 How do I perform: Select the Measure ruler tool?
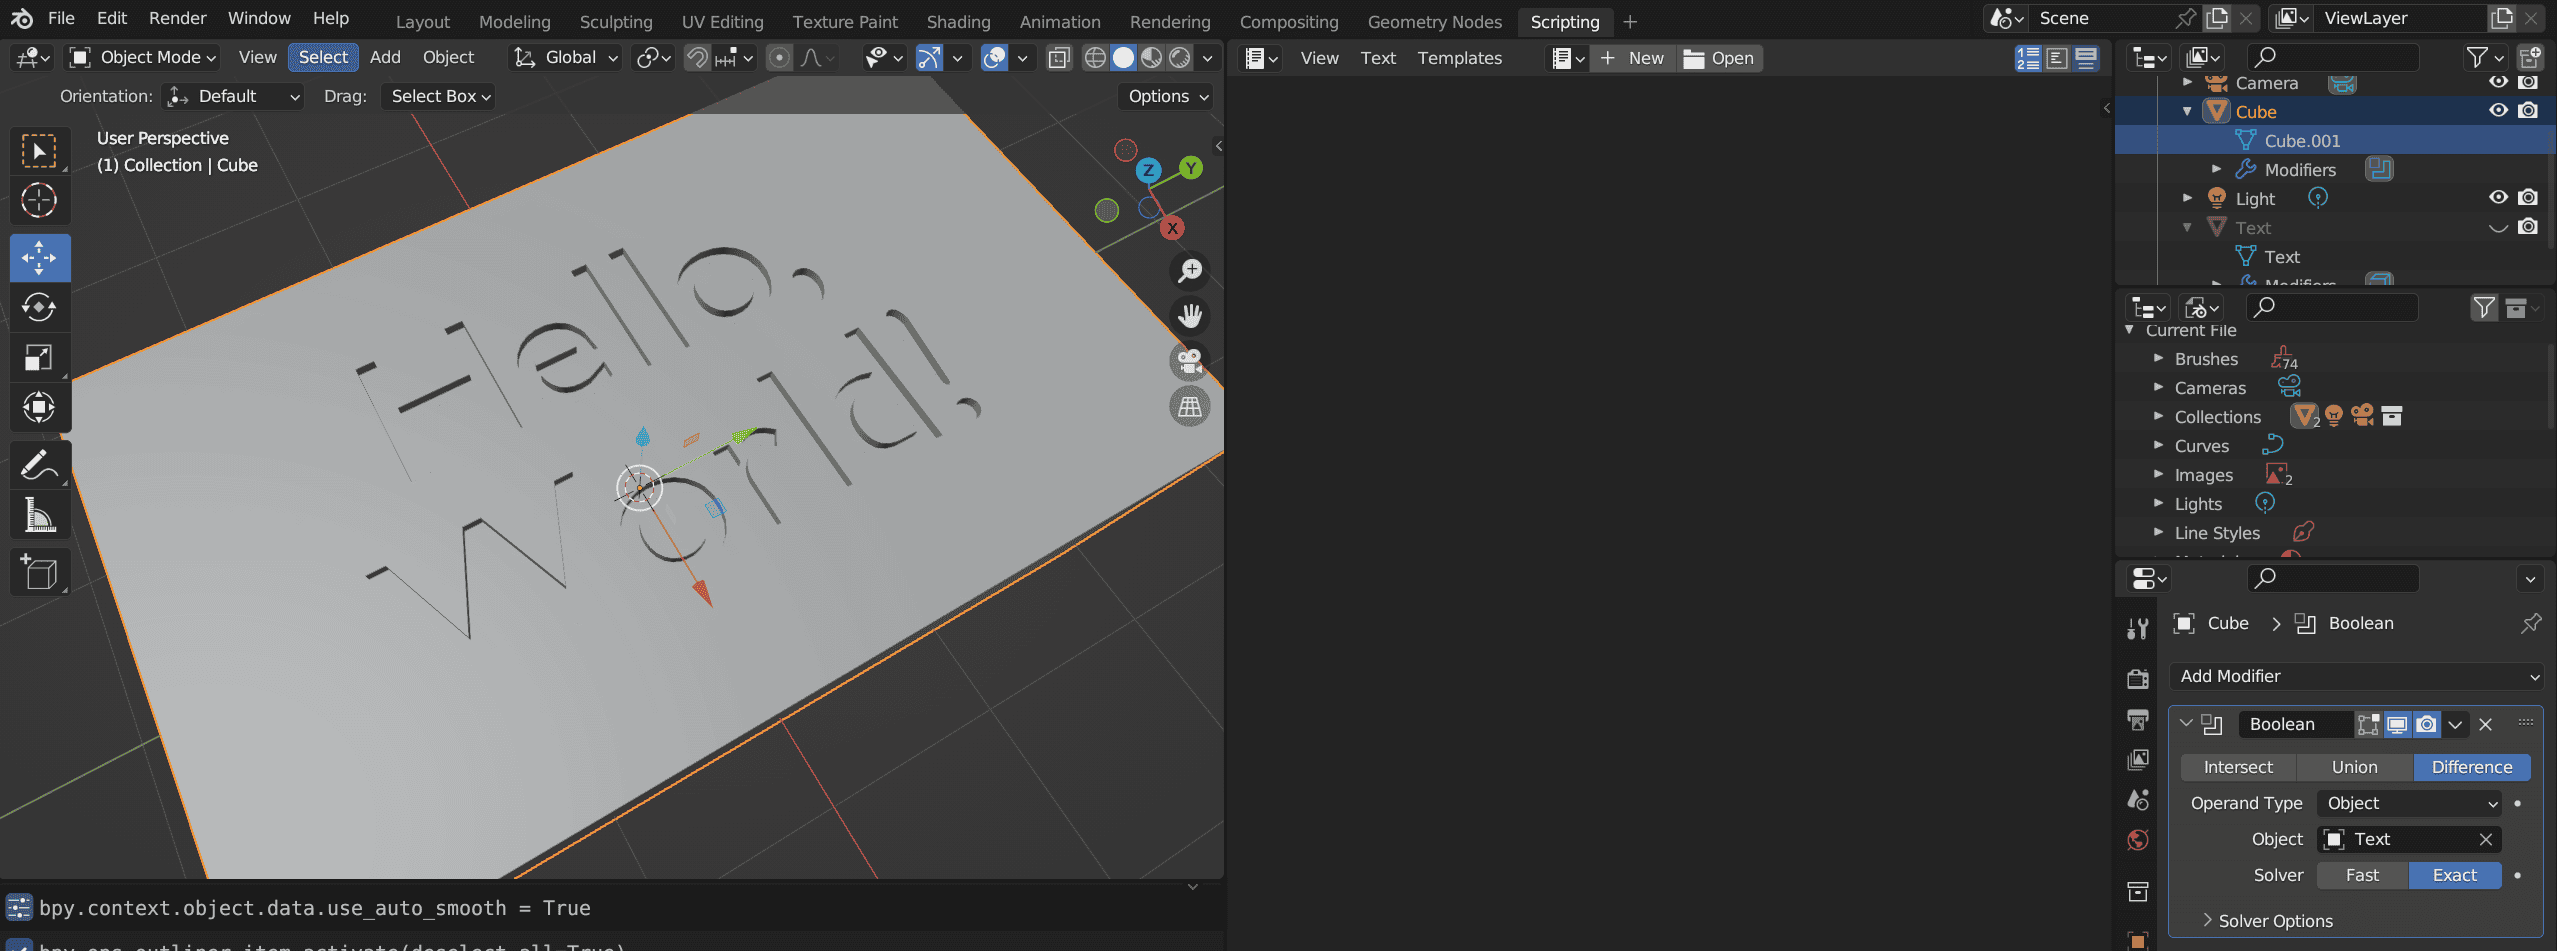pos(39,516)
